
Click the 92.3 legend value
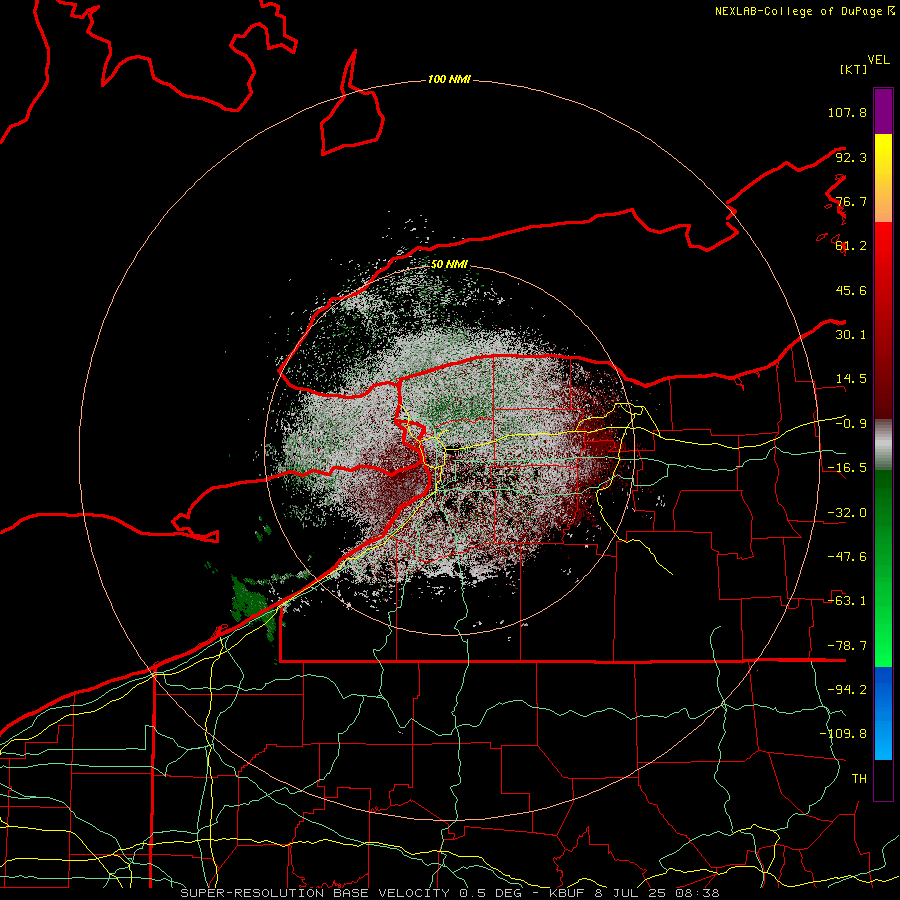click(851, 157)
